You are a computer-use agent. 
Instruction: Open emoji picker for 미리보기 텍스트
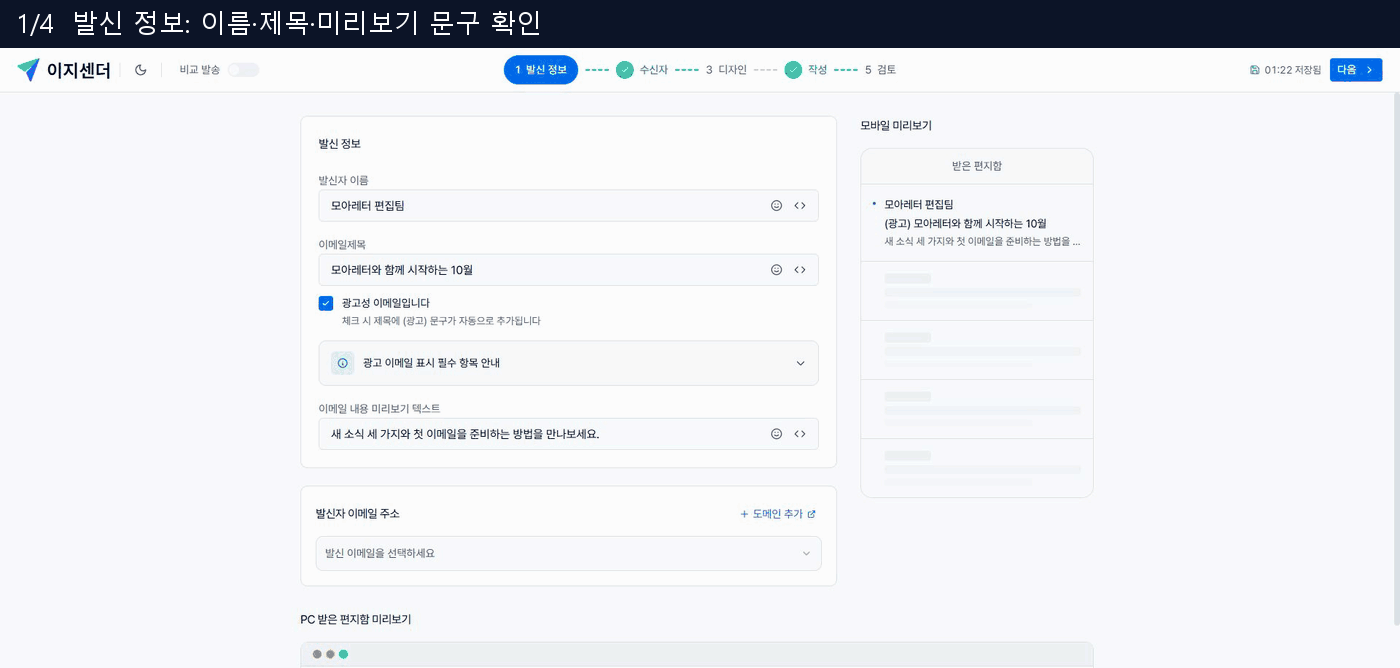776,434
